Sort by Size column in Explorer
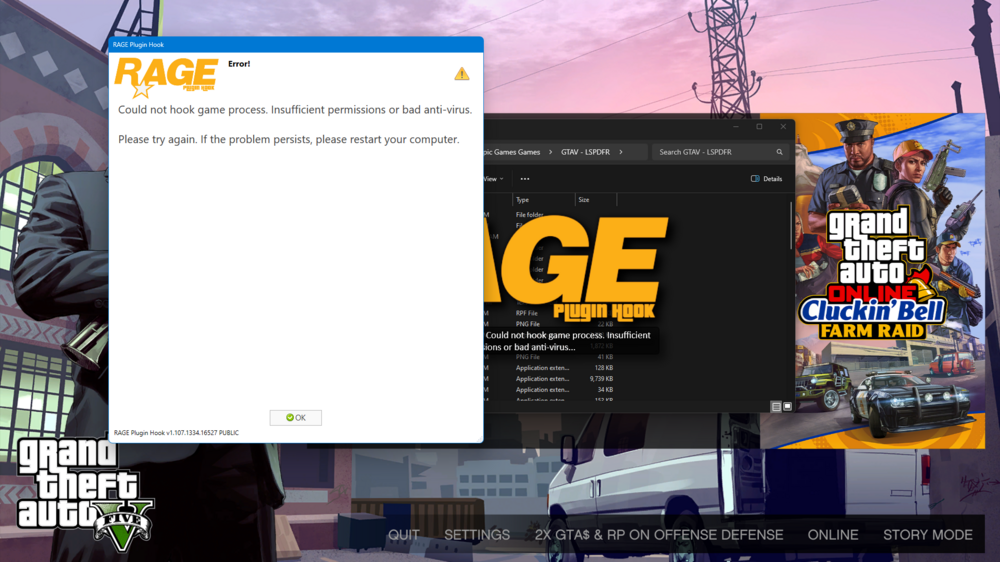 click(x=596, y=200)
